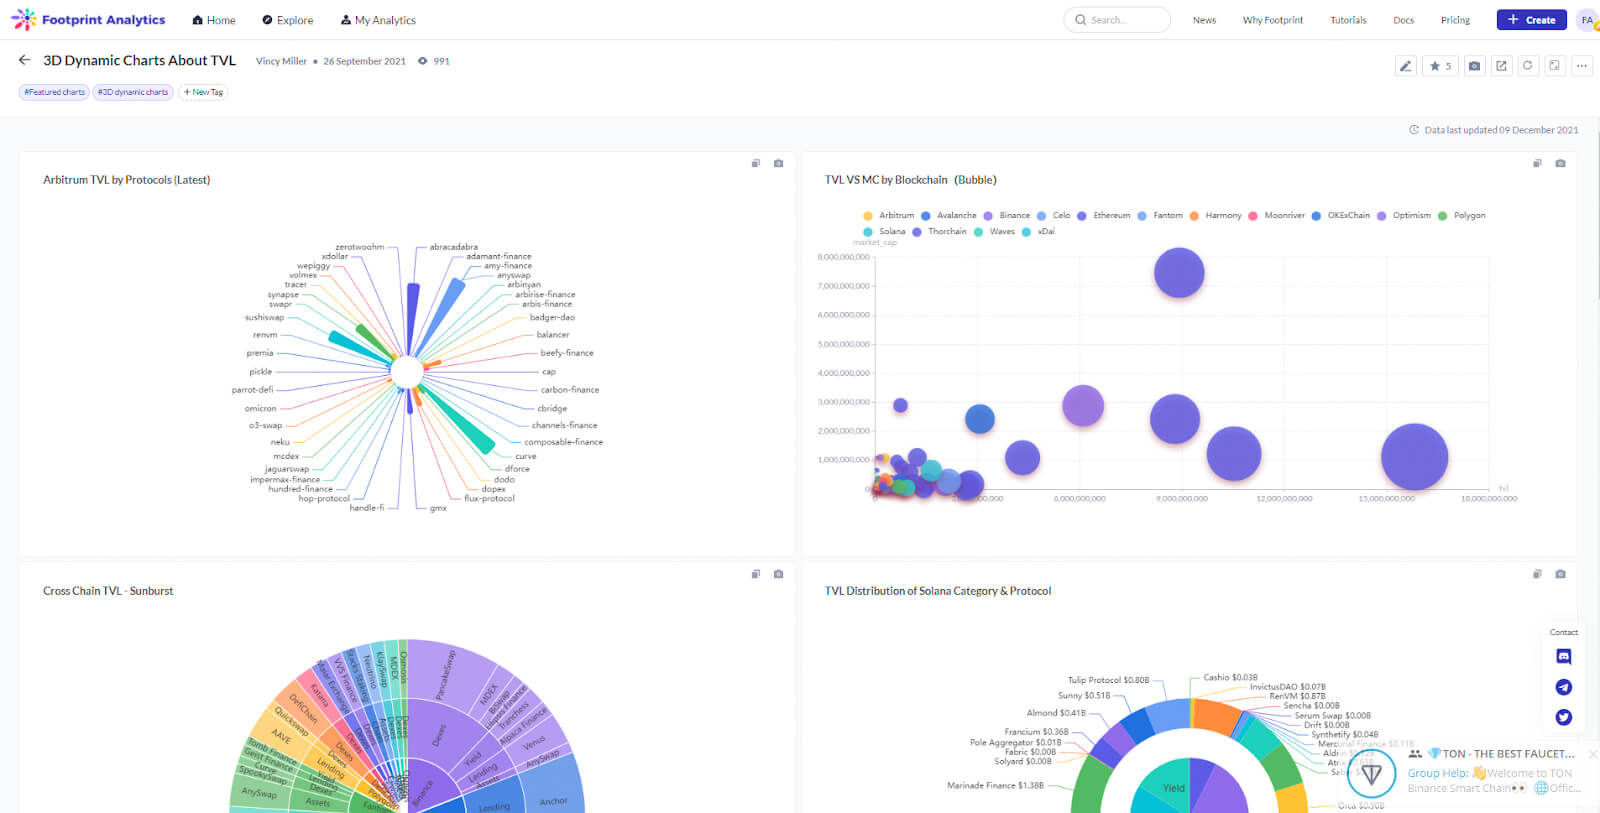Open the fullscreen view icon
1600x813 pixels.
click(1554, 66)
